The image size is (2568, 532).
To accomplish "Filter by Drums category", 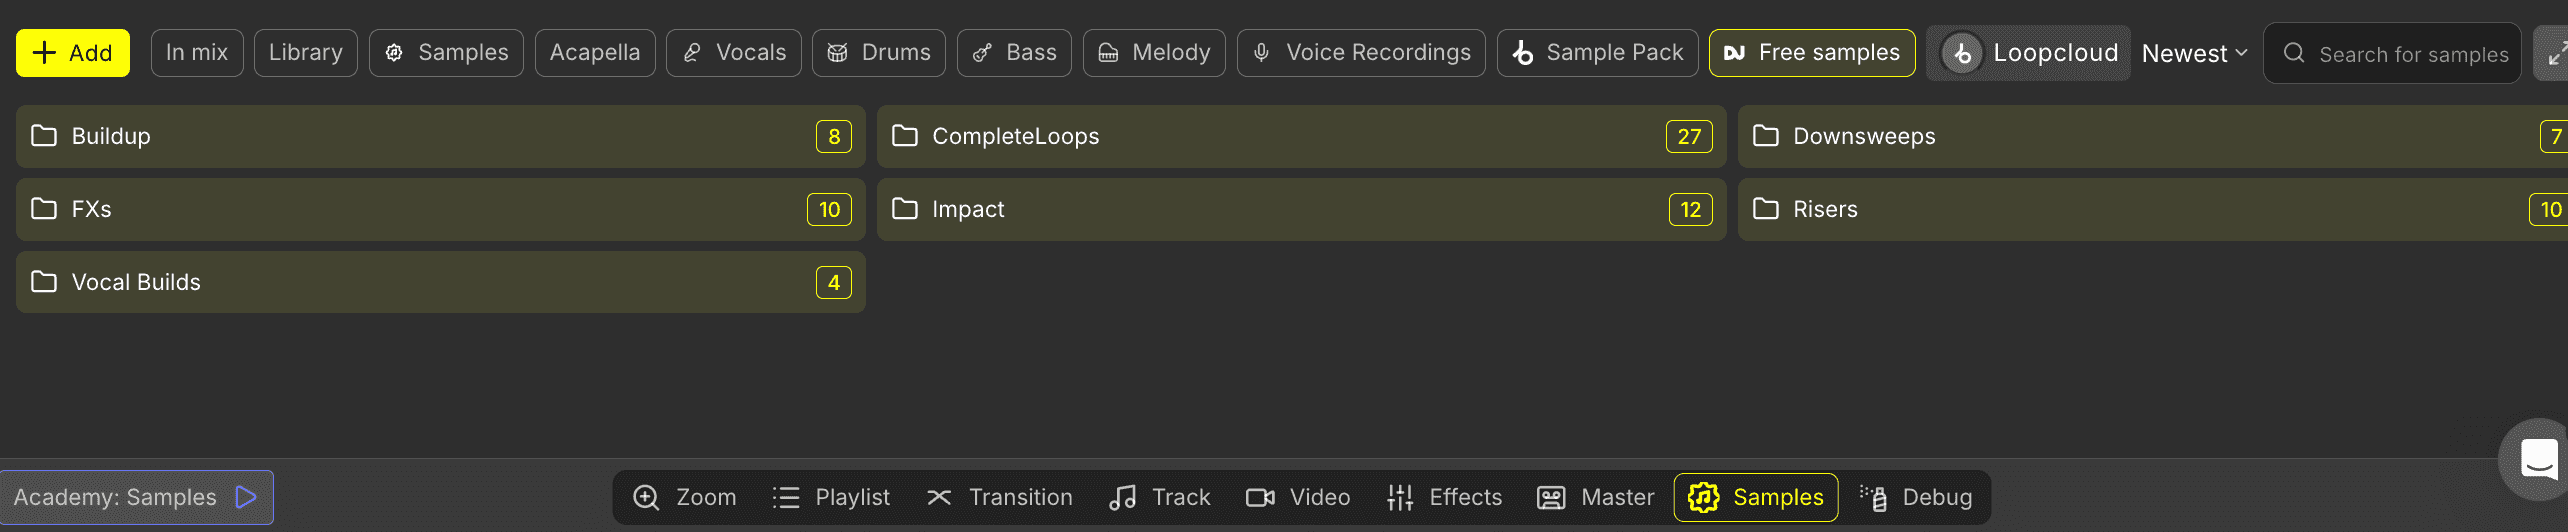I will tap(879, 53).
